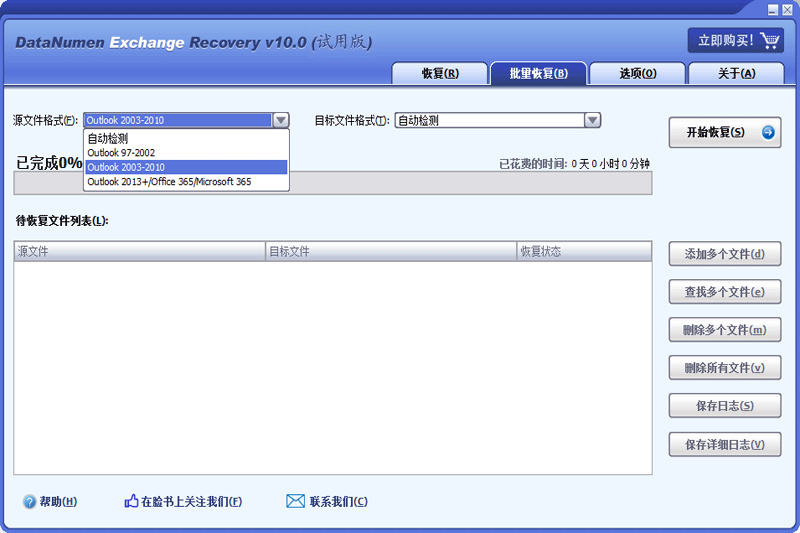Screen dimensions: 800x533
Task: Click the 立即购买 buy now button
Action: (736, 40)
